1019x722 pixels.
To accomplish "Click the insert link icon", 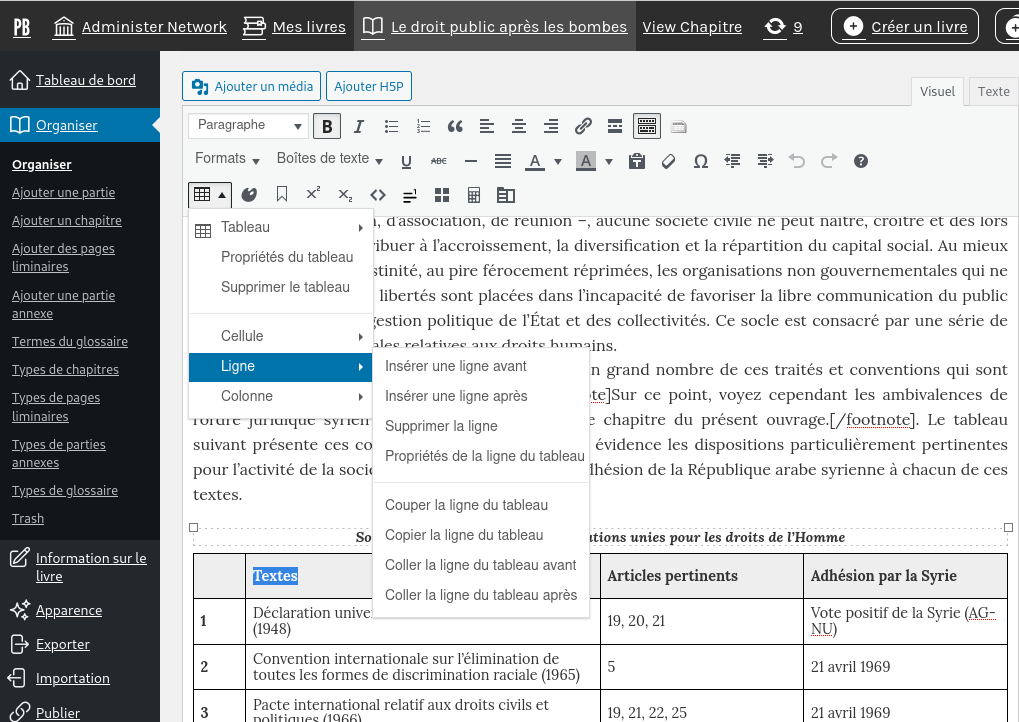I will coord(583,126).
